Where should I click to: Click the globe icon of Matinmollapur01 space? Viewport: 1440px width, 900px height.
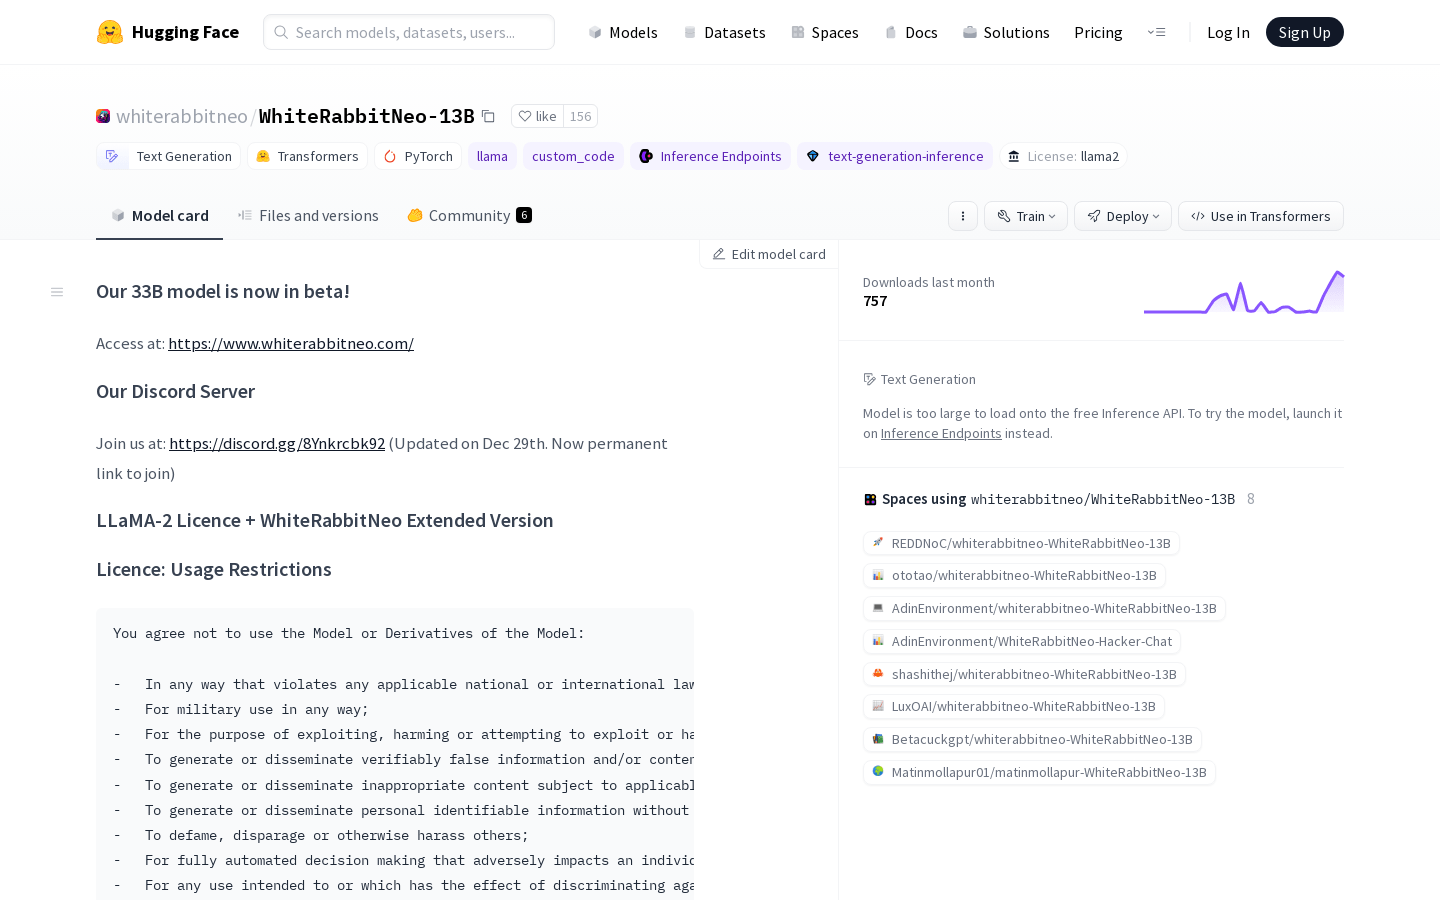pyautogui.click(x=878, y=772)
